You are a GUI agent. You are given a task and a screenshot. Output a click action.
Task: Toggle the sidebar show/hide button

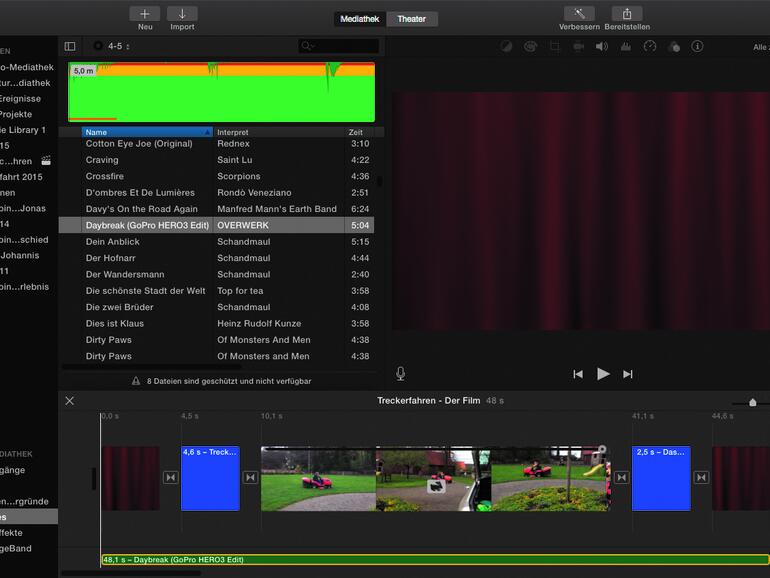click(x=70, y=46)
